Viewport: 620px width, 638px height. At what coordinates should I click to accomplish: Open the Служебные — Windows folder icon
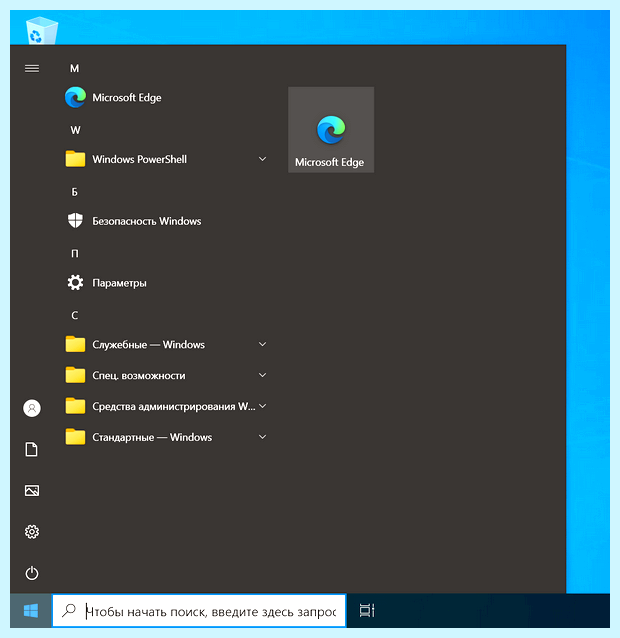pyautogui.click(x=75, y=344)
